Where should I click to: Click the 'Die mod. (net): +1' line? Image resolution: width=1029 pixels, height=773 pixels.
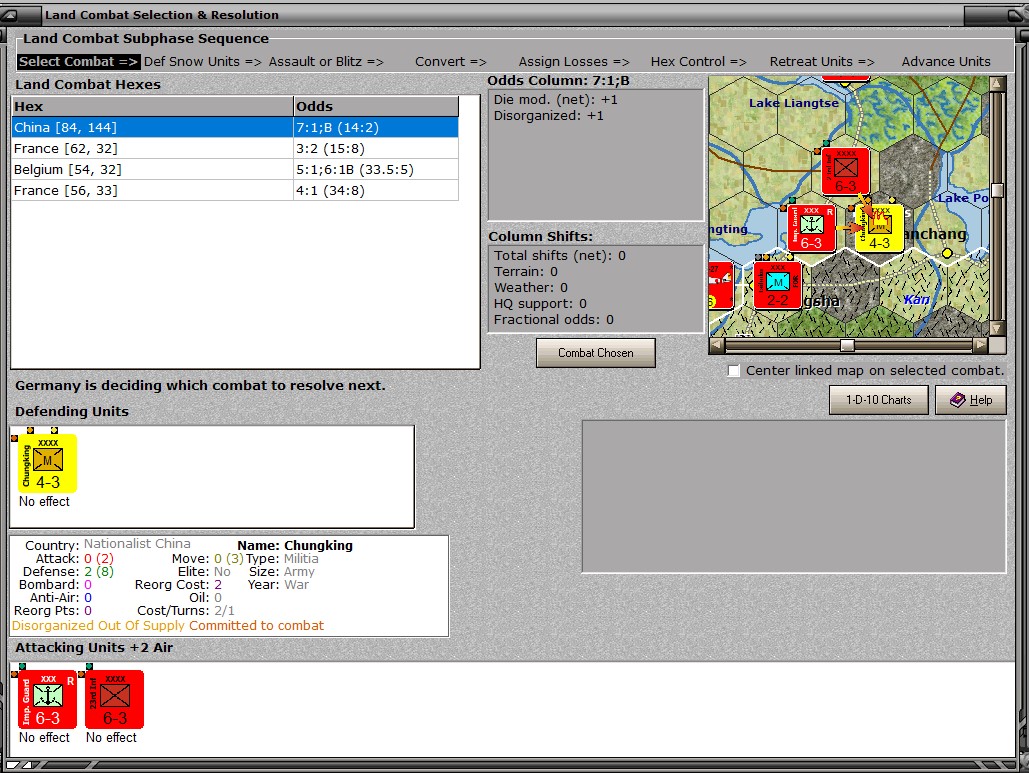point(556,100)
